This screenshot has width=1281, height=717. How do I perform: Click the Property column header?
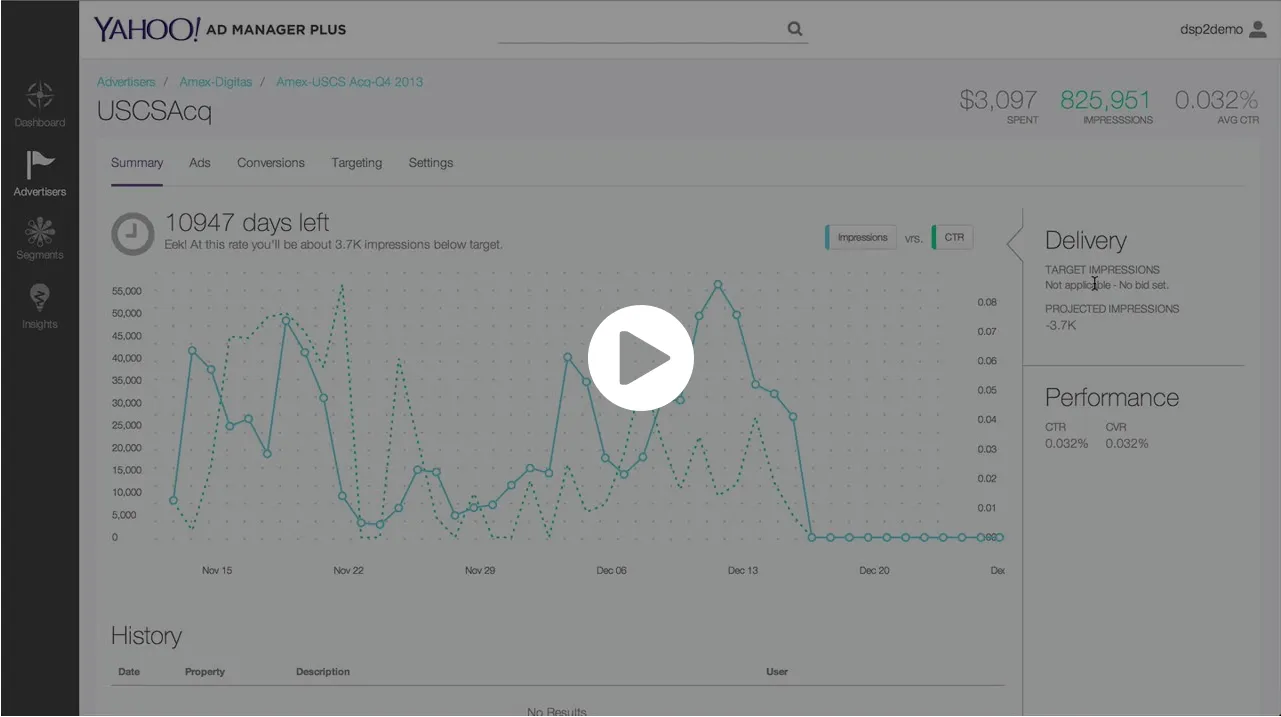205,672
